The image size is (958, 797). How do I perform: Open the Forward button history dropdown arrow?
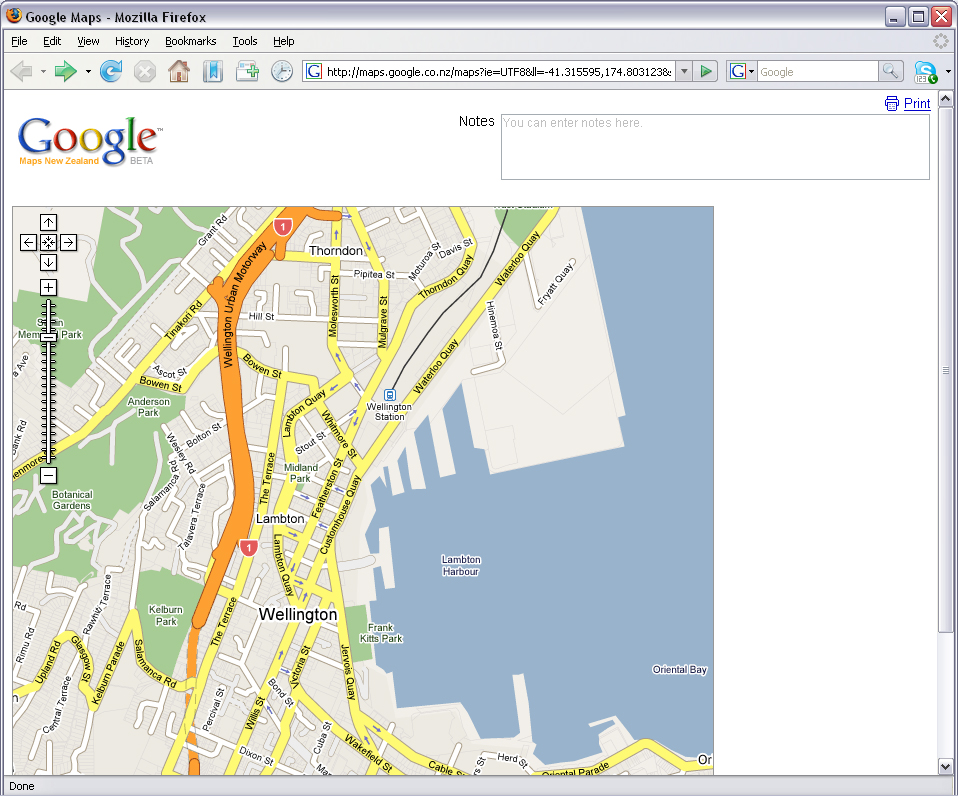pyautogui.click(x=88, y=71)
